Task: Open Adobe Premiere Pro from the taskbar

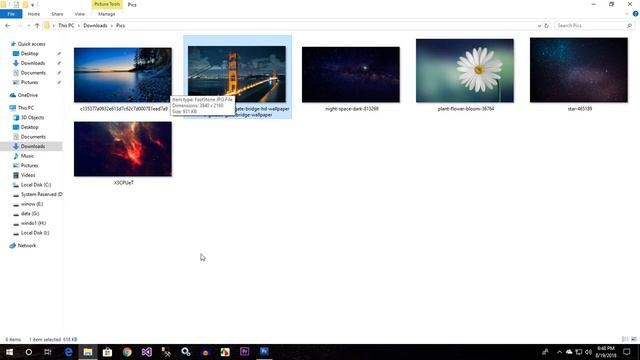Action: (x=244, y=352)
